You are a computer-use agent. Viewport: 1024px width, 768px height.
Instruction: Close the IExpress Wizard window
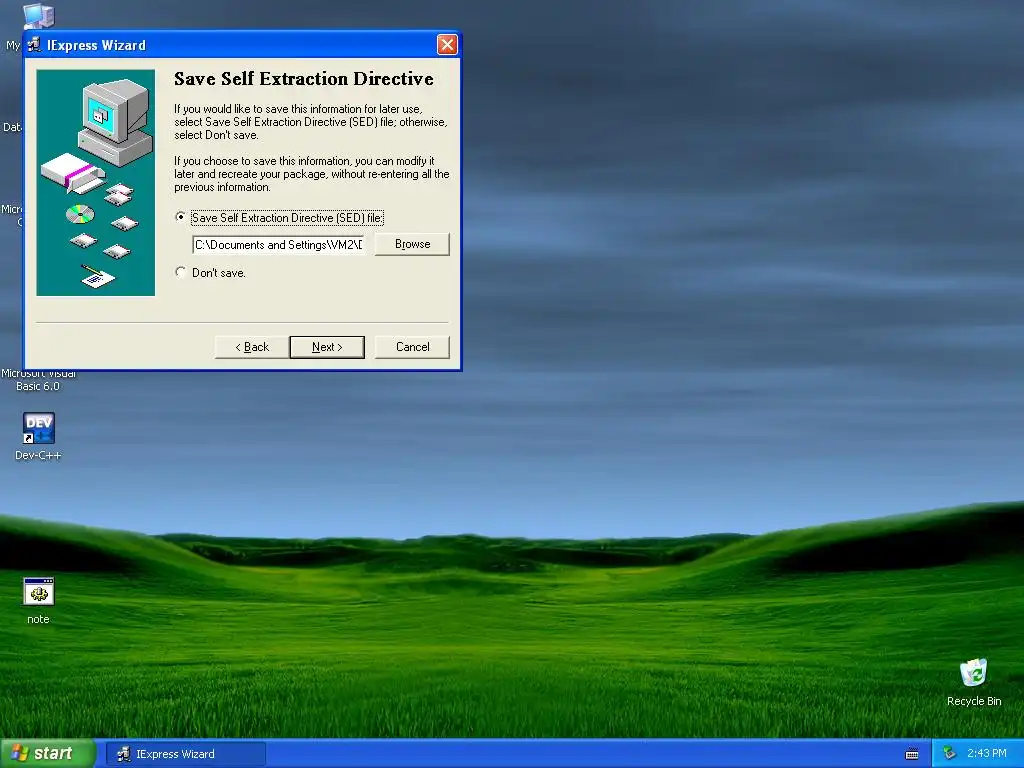(x=447, y=44)
